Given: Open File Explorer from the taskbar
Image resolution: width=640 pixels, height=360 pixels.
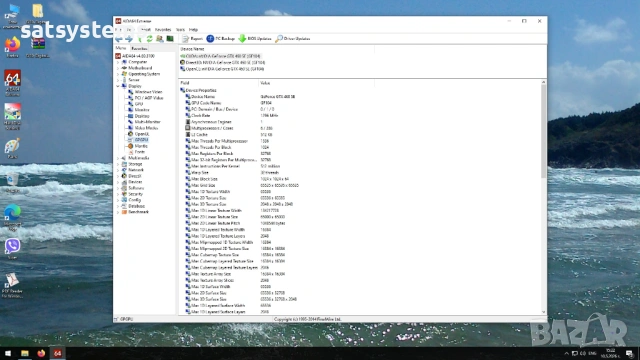Looking at the screenshot, I should click(x=24, y=353).
